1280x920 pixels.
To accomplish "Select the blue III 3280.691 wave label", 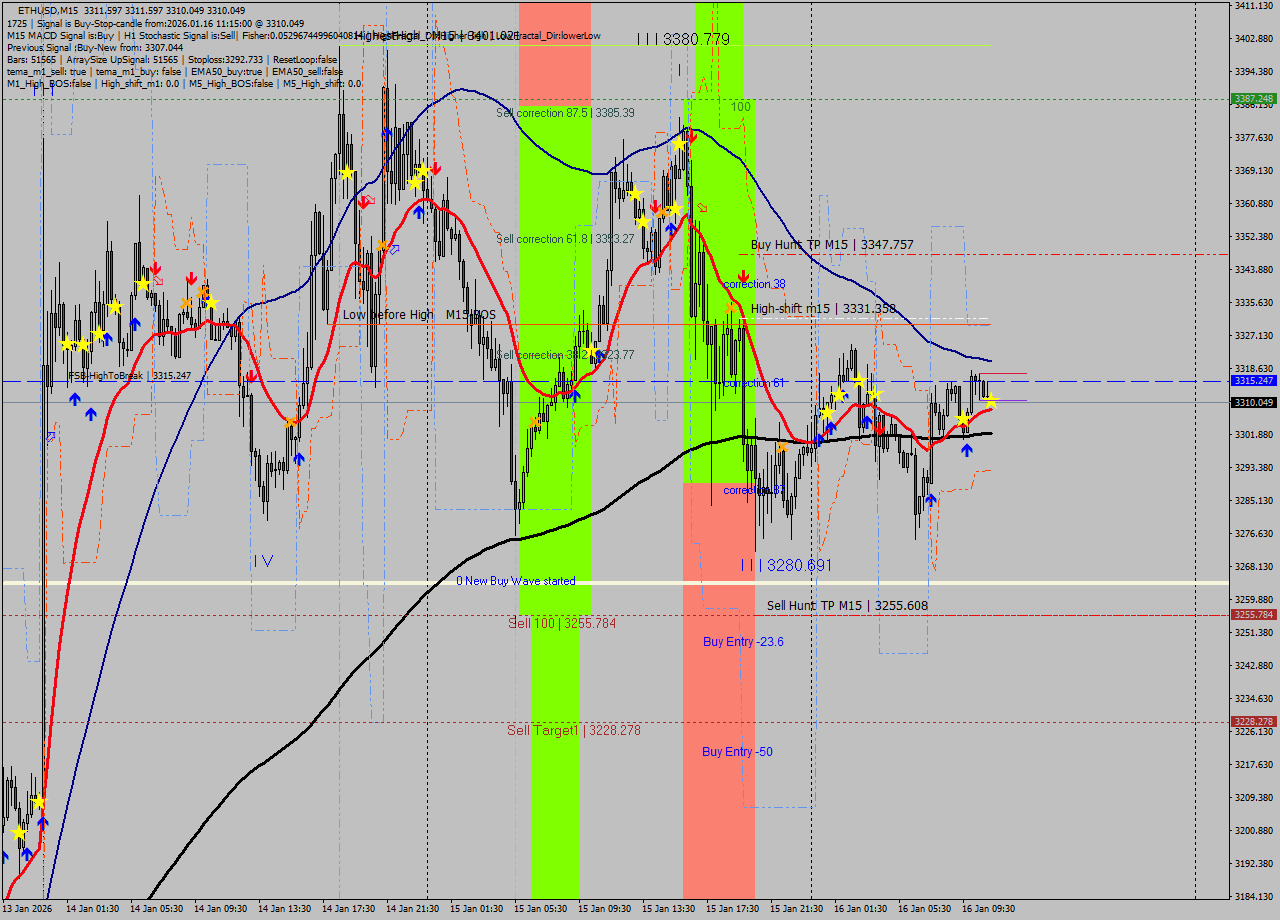I will (x=786, y=565).
